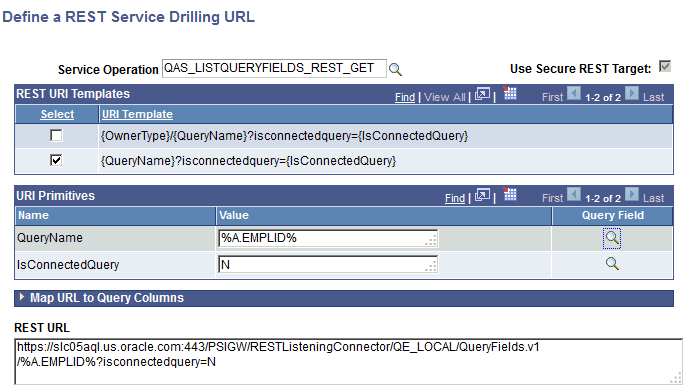
Task: Click the {OwnerType}/{QueryName} URI template text
Action: point(284,136)
